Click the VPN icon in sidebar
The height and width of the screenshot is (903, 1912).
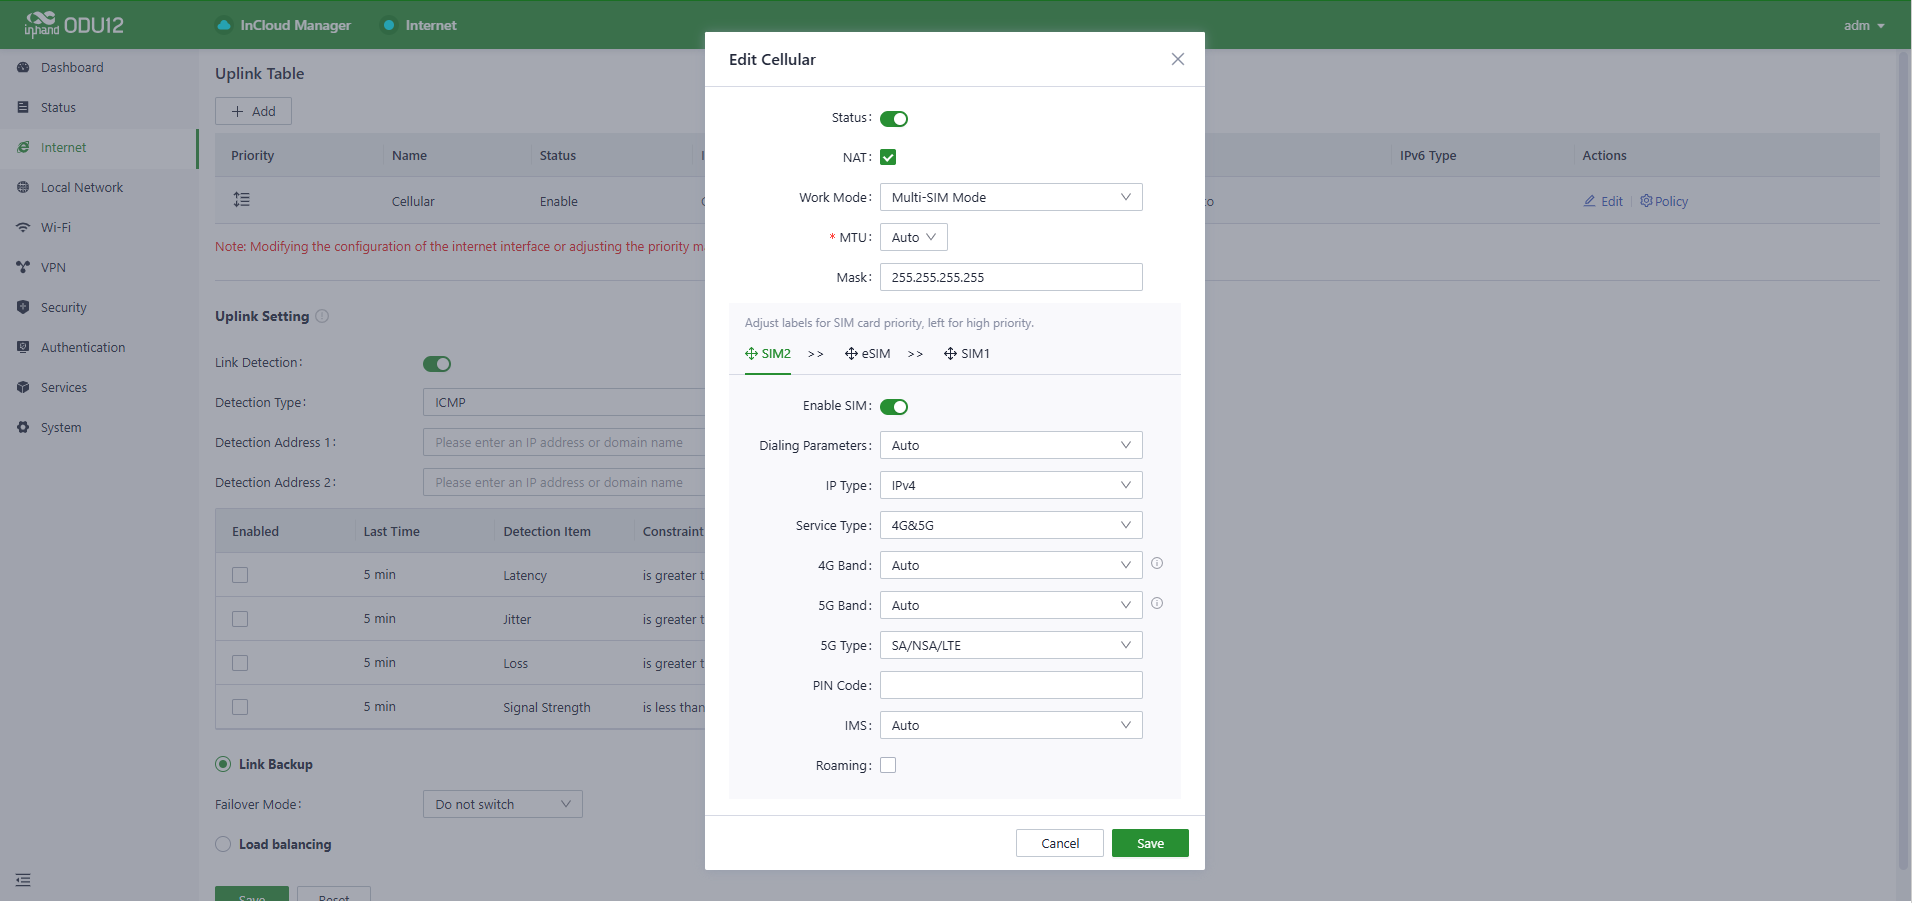click(x=23, y=267)
